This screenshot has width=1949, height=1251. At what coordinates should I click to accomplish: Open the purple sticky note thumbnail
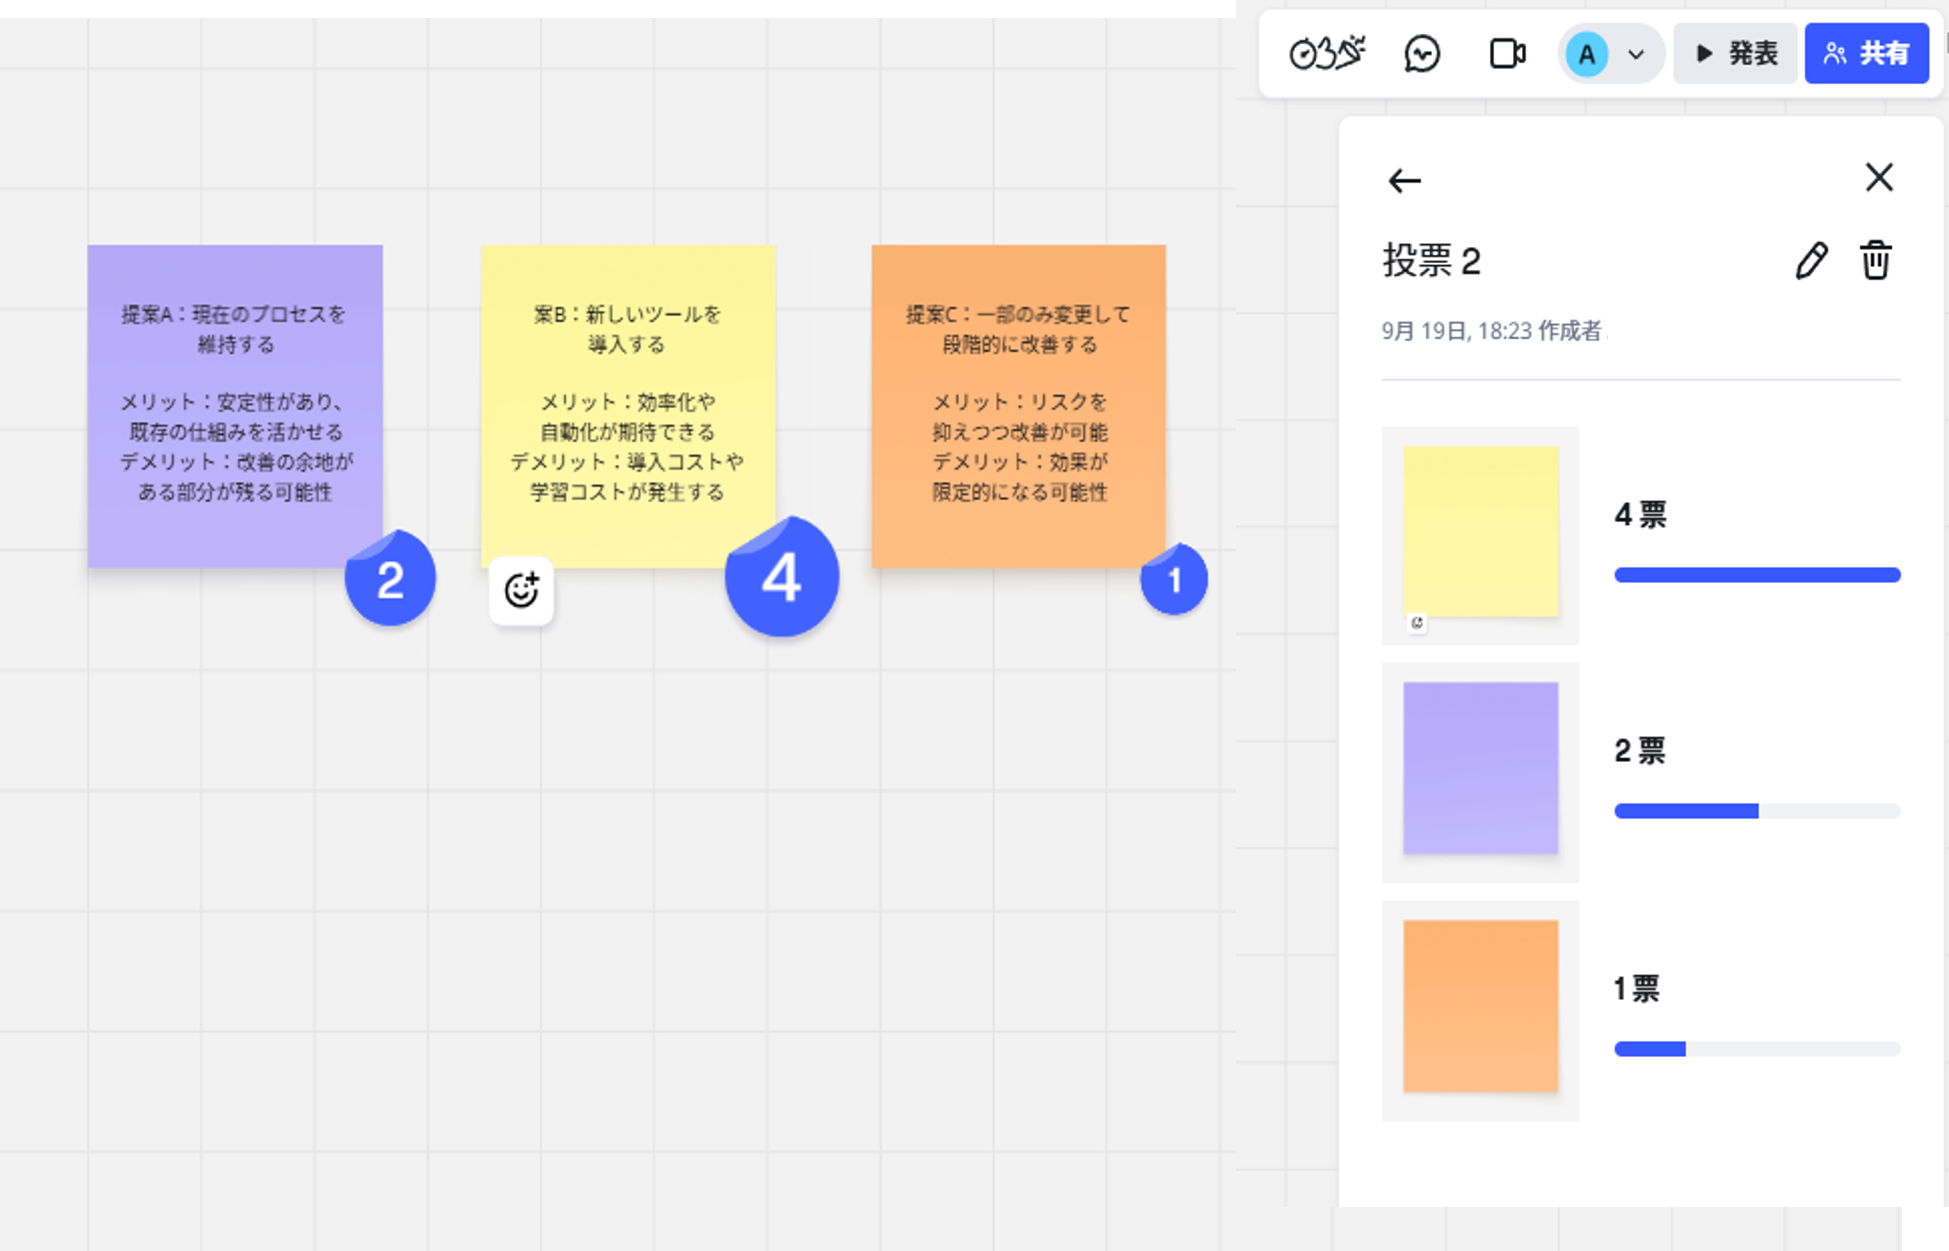[1480, 769]
